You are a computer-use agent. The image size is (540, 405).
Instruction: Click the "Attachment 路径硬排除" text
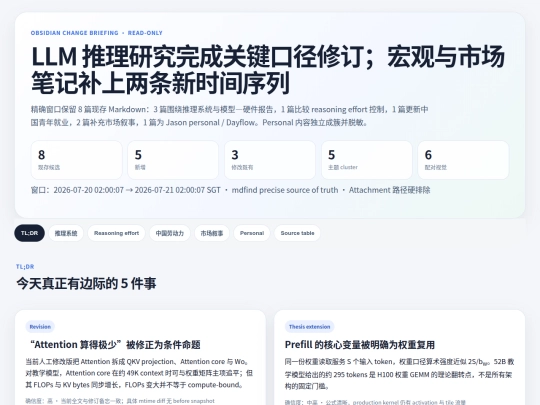(x=390, y=190)
